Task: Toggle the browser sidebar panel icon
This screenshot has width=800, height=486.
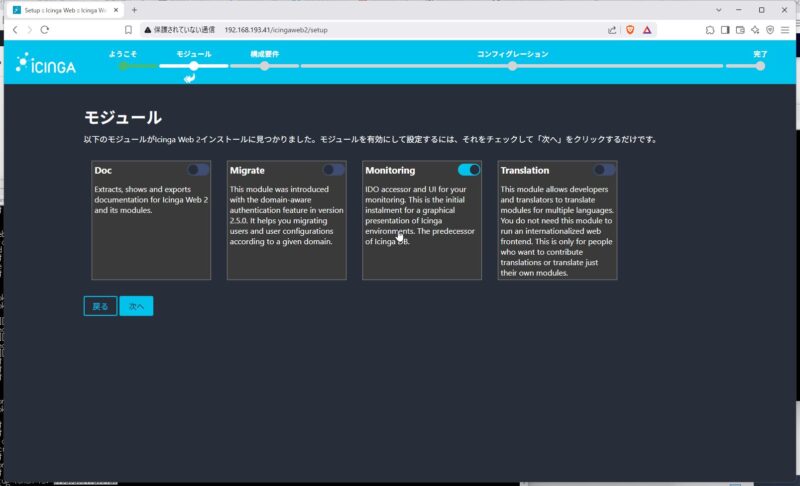Action: click(x=725, y=30)
